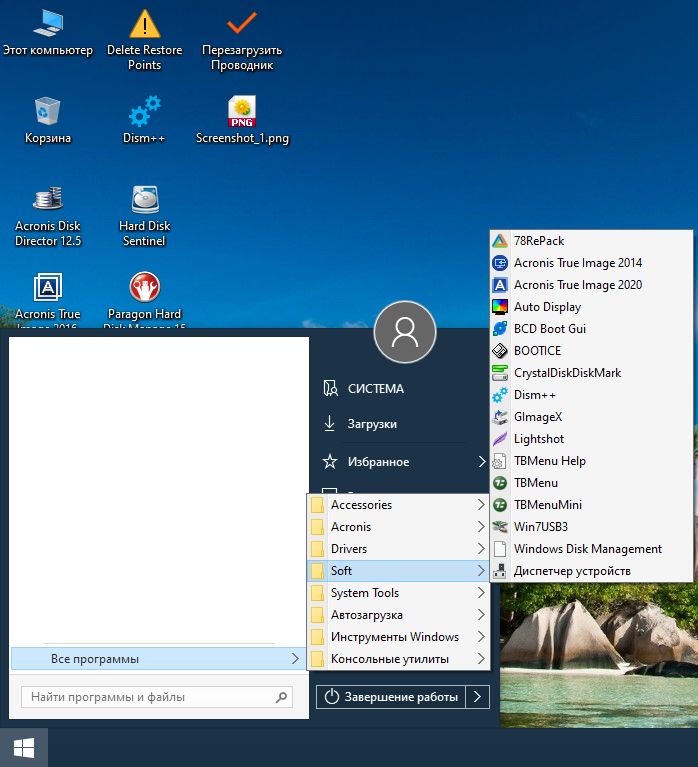
Task: Select Перезагрузить Проводник checkmark icon
Action: tap(242, 23)
